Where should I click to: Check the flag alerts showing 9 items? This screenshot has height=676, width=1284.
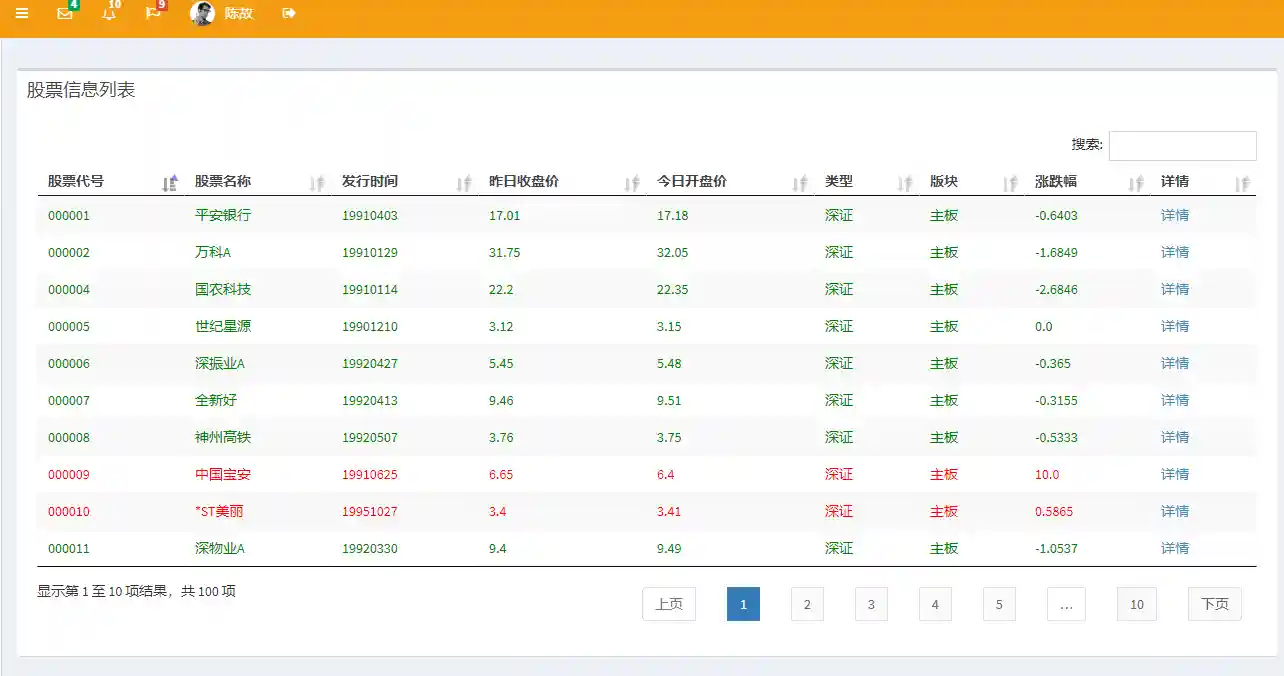pyautogui.click(x=152, y=14)
